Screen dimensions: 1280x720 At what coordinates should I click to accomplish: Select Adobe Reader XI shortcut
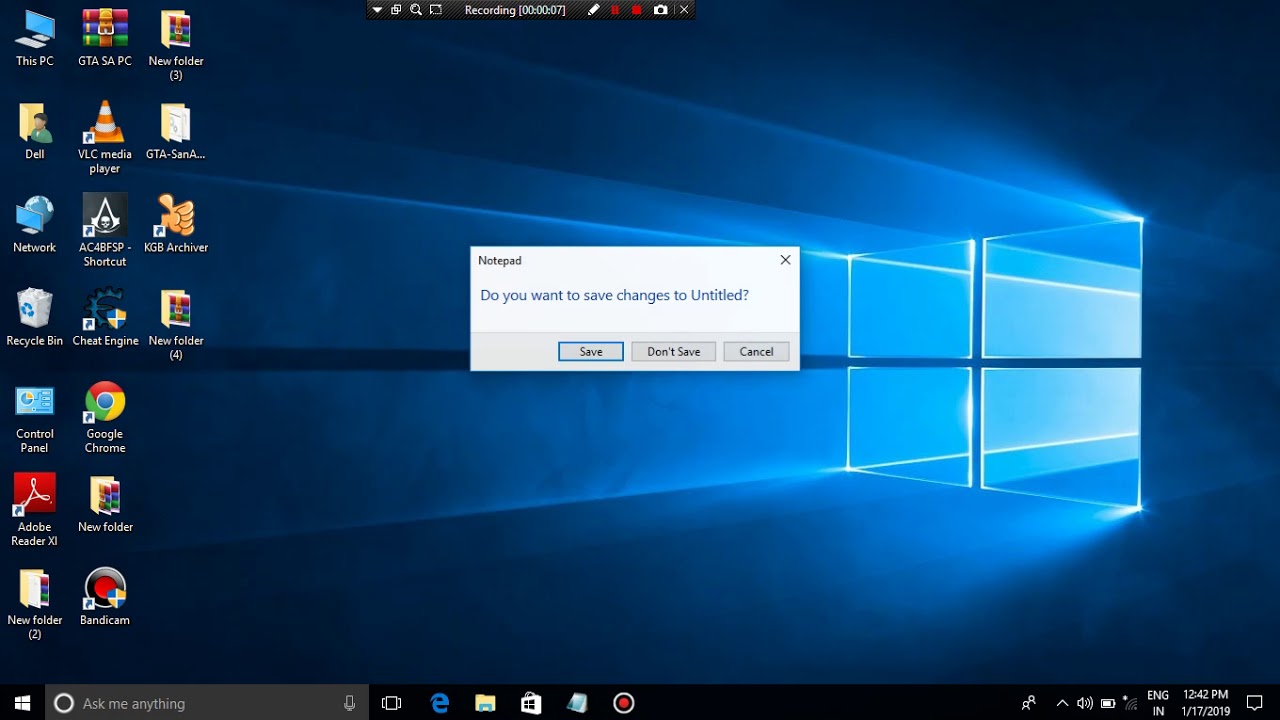(35, 510)
